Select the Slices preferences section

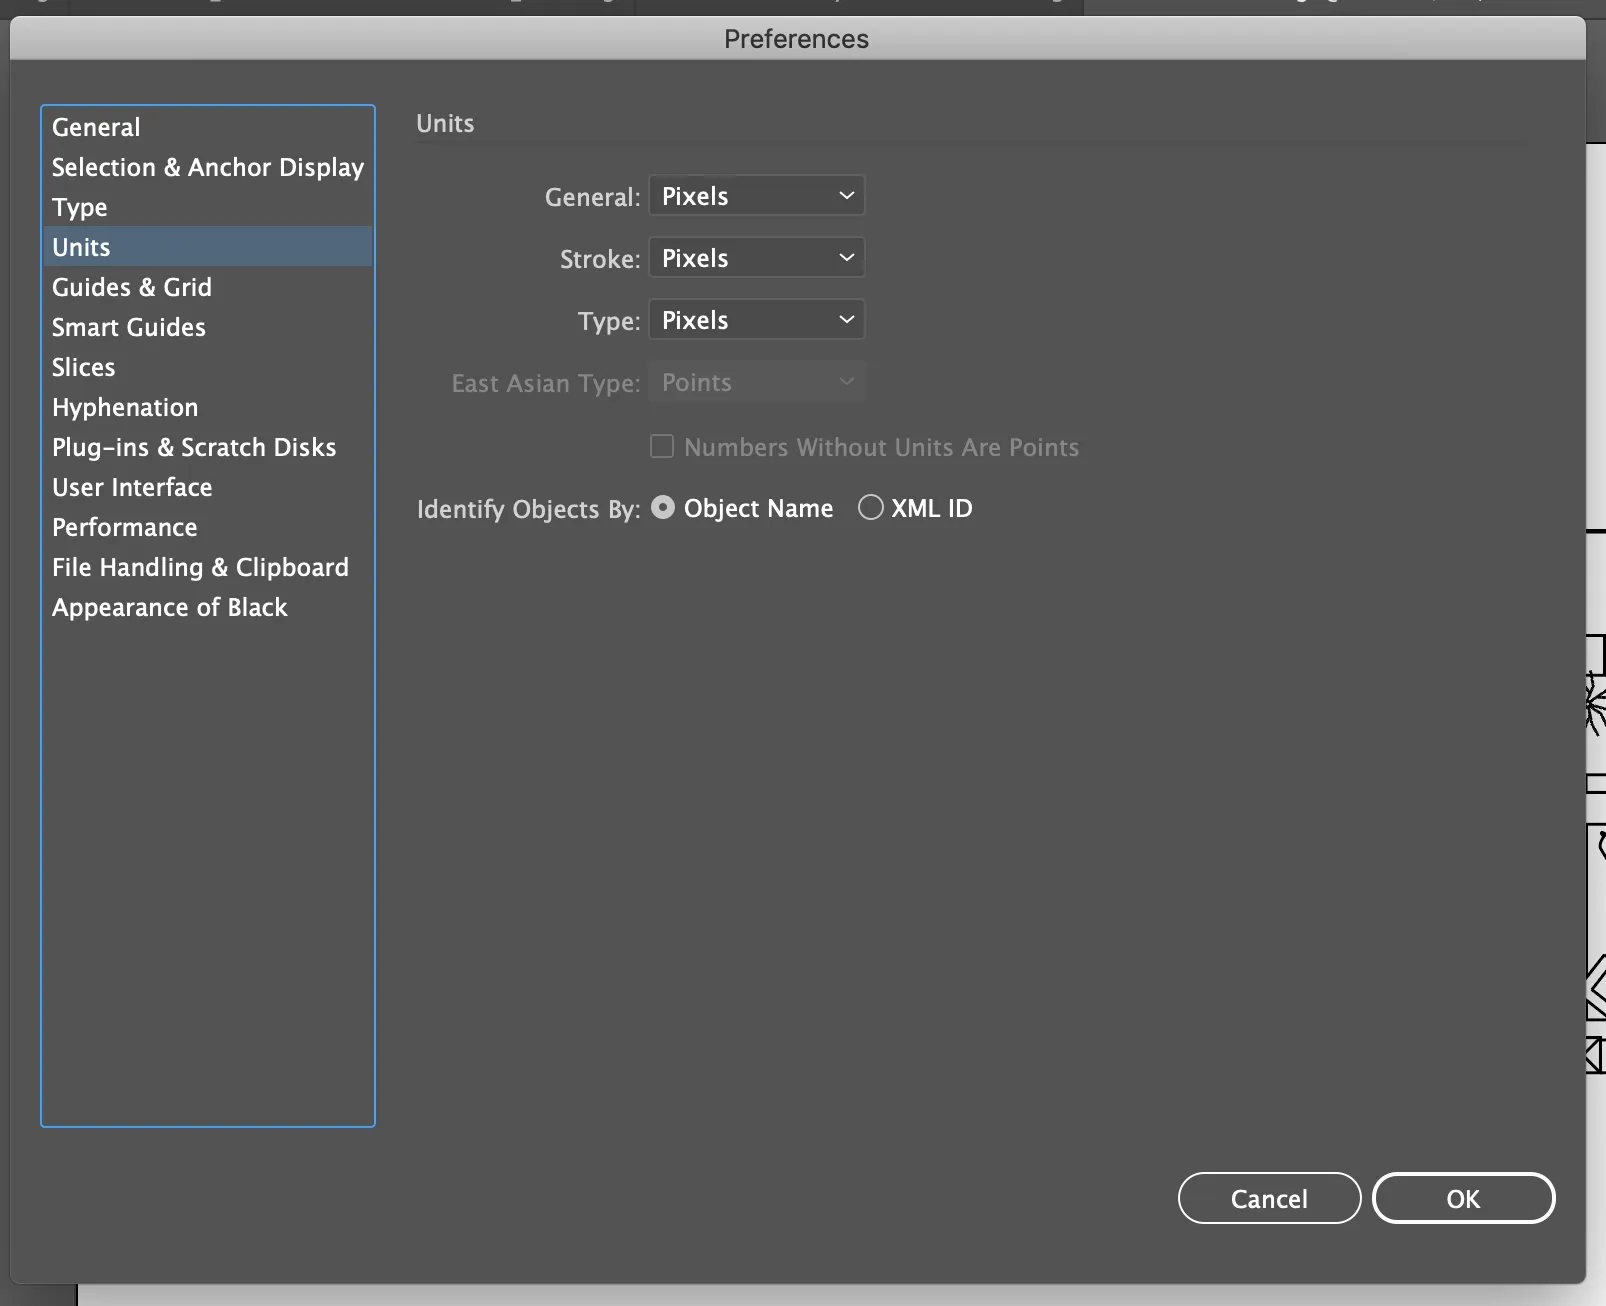click(83, 367)
